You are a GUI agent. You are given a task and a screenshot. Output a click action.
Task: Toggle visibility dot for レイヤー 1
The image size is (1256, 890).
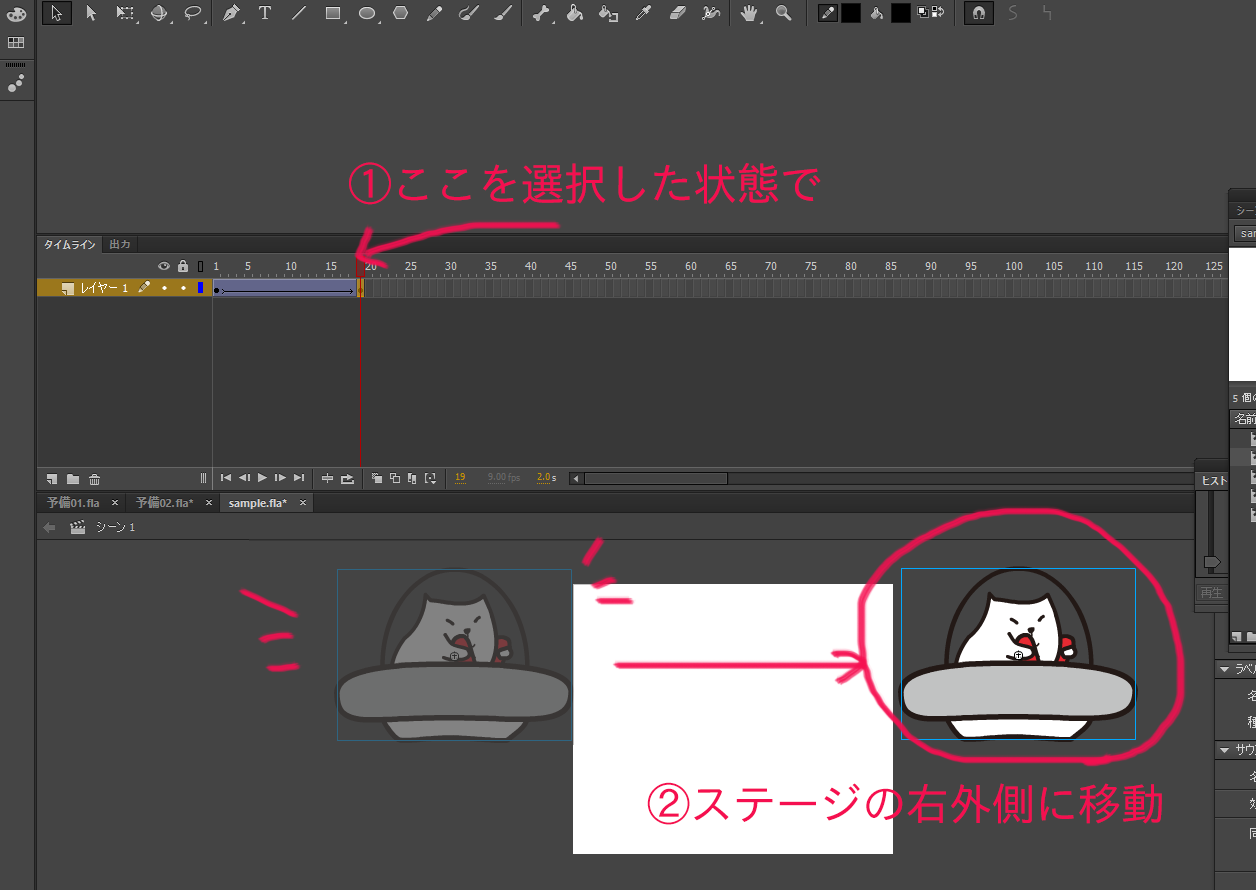tap(164, 288)
